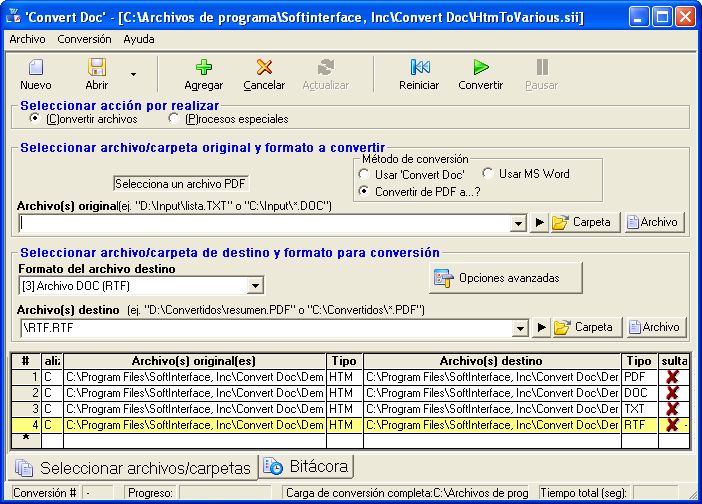This screenshot has width=702, height=504.
Task: Select Convertir de PDF a...? option
Action: point(364,191)
